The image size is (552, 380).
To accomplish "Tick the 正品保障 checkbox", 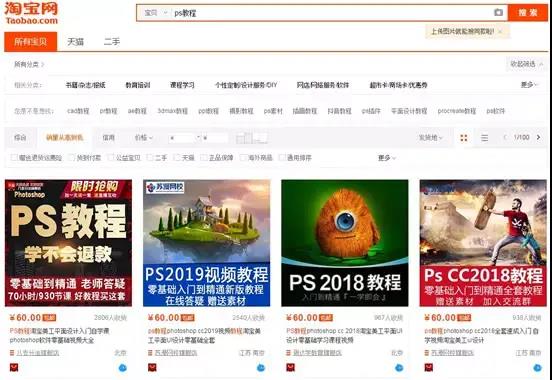I will (x=204, y=158).
